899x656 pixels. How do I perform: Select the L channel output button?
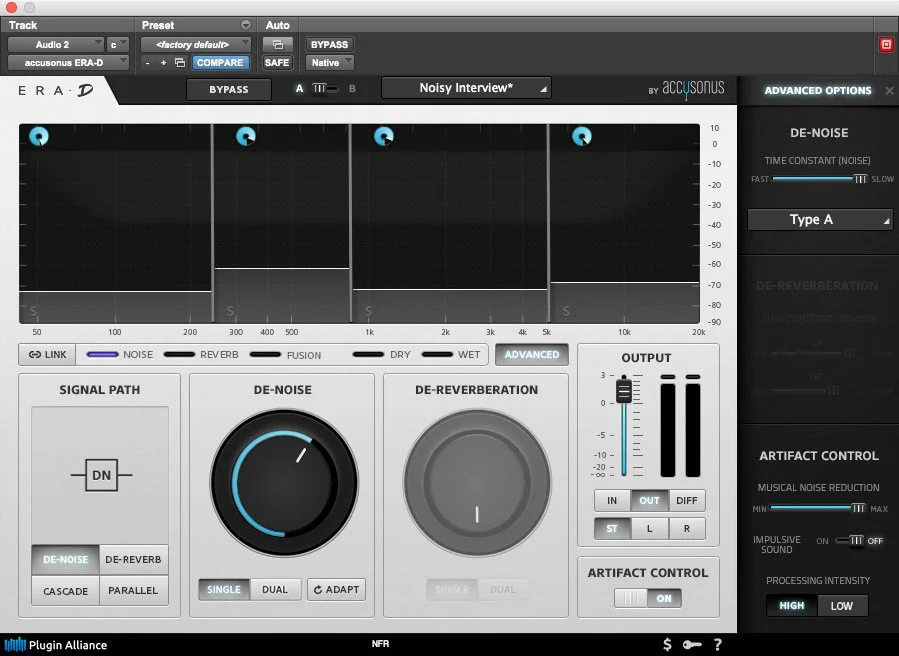[x=650, y=529]
